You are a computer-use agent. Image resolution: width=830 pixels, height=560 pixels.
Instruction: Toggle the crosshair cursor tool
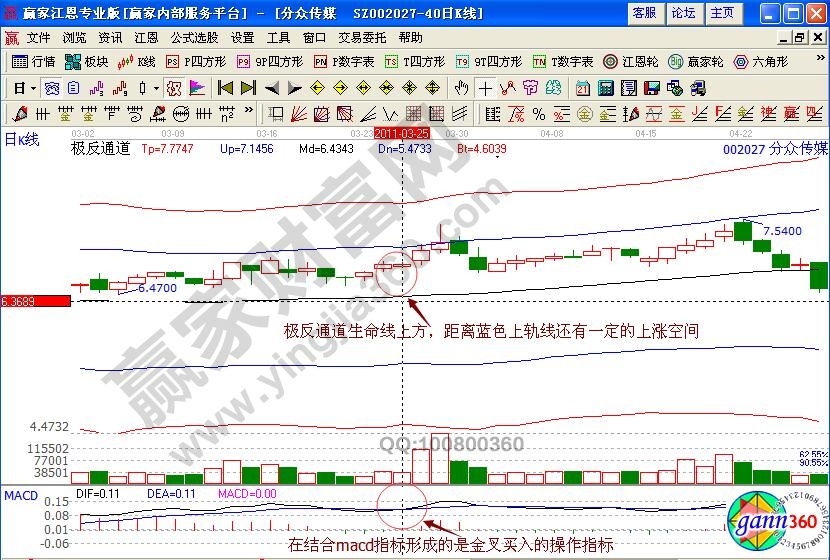coord(485,88)
